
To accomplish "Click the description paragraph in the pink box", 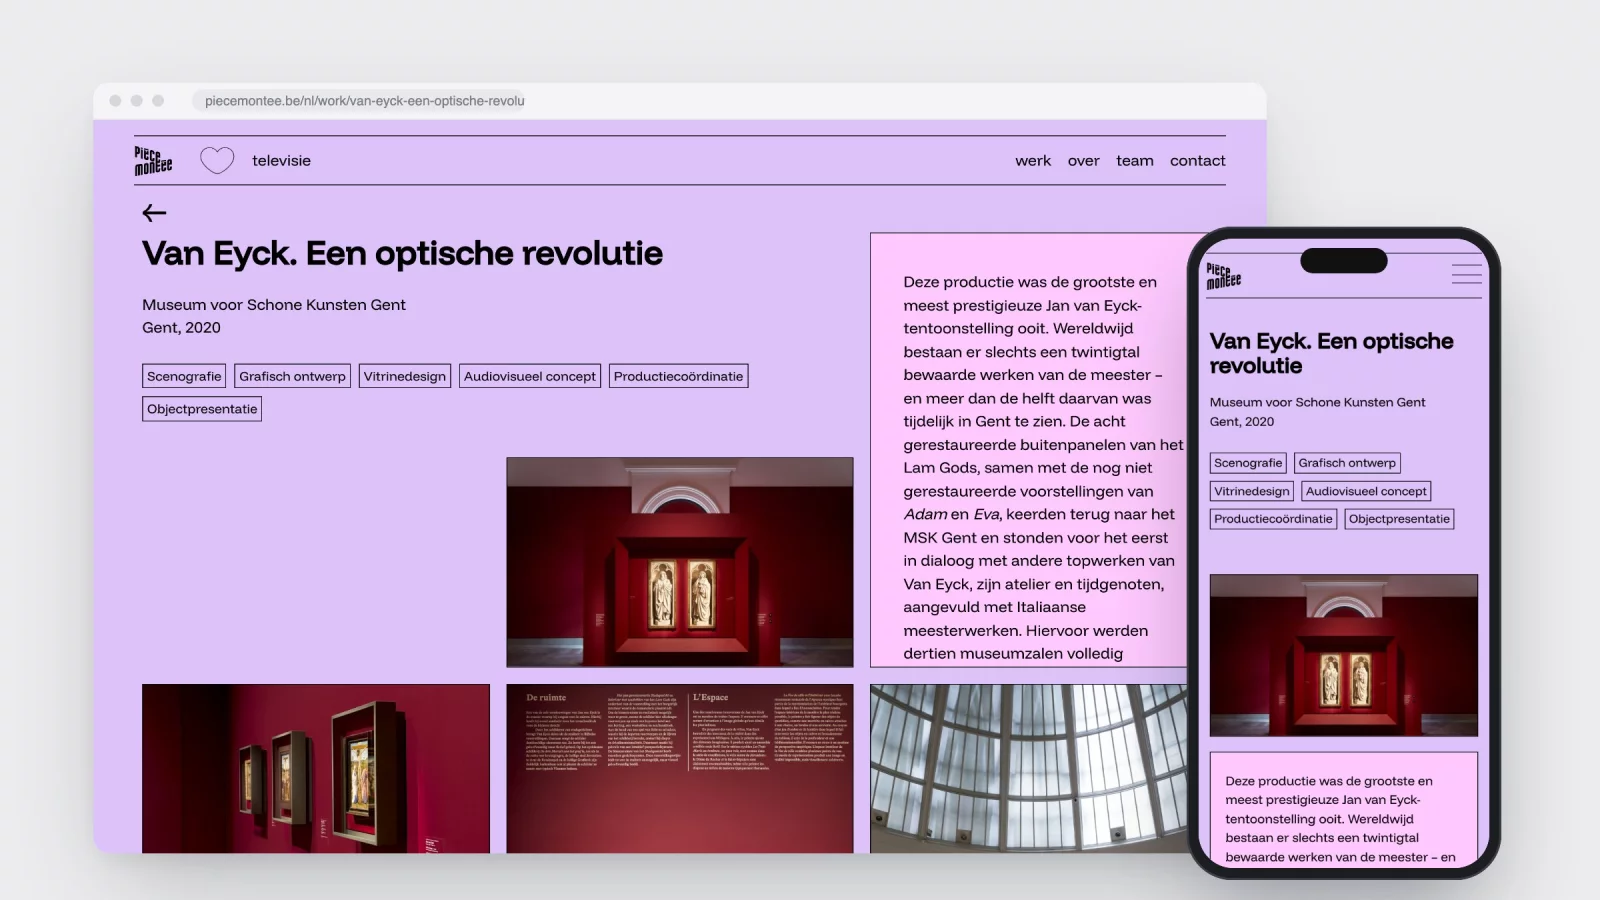I will [1043, 467].
